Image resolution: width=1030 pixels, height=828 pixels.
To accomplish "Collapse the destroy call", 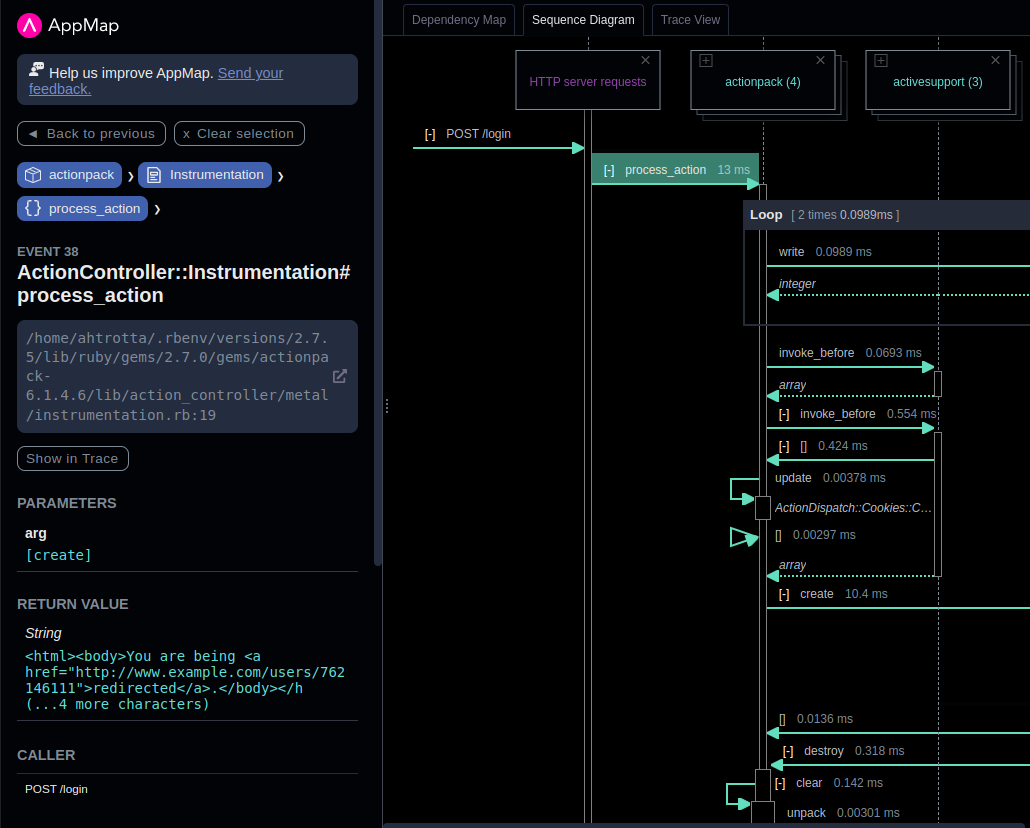I will (x=788, y=751).
